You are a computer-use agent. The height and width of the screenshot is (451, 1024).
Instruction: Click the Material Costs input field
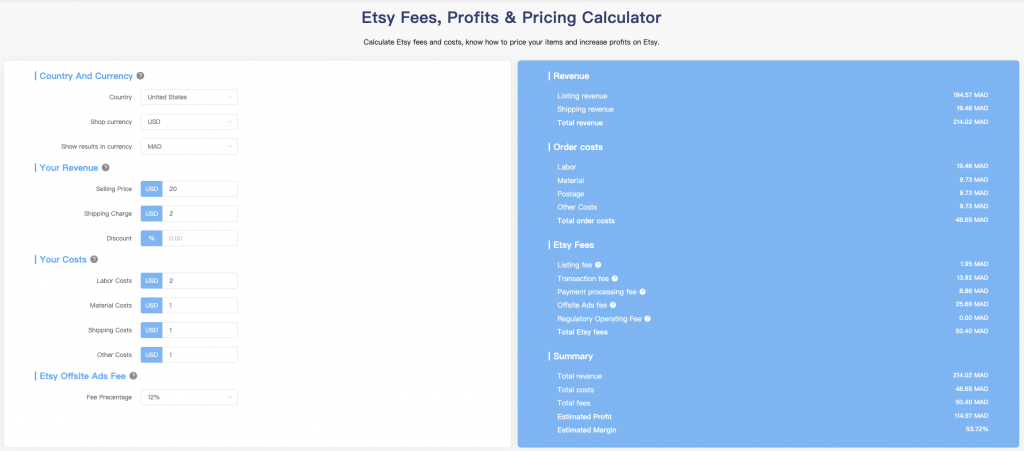click(200, 305)
